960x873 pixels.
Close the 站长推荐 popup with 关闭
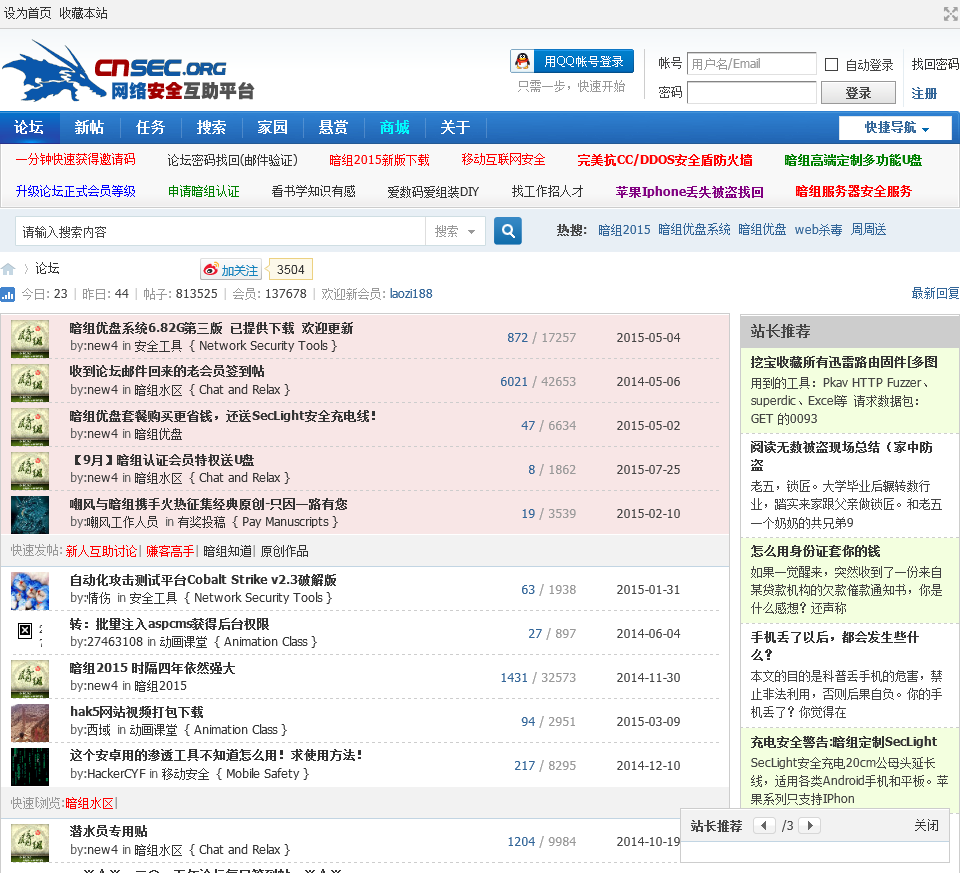tap(926, 826)
